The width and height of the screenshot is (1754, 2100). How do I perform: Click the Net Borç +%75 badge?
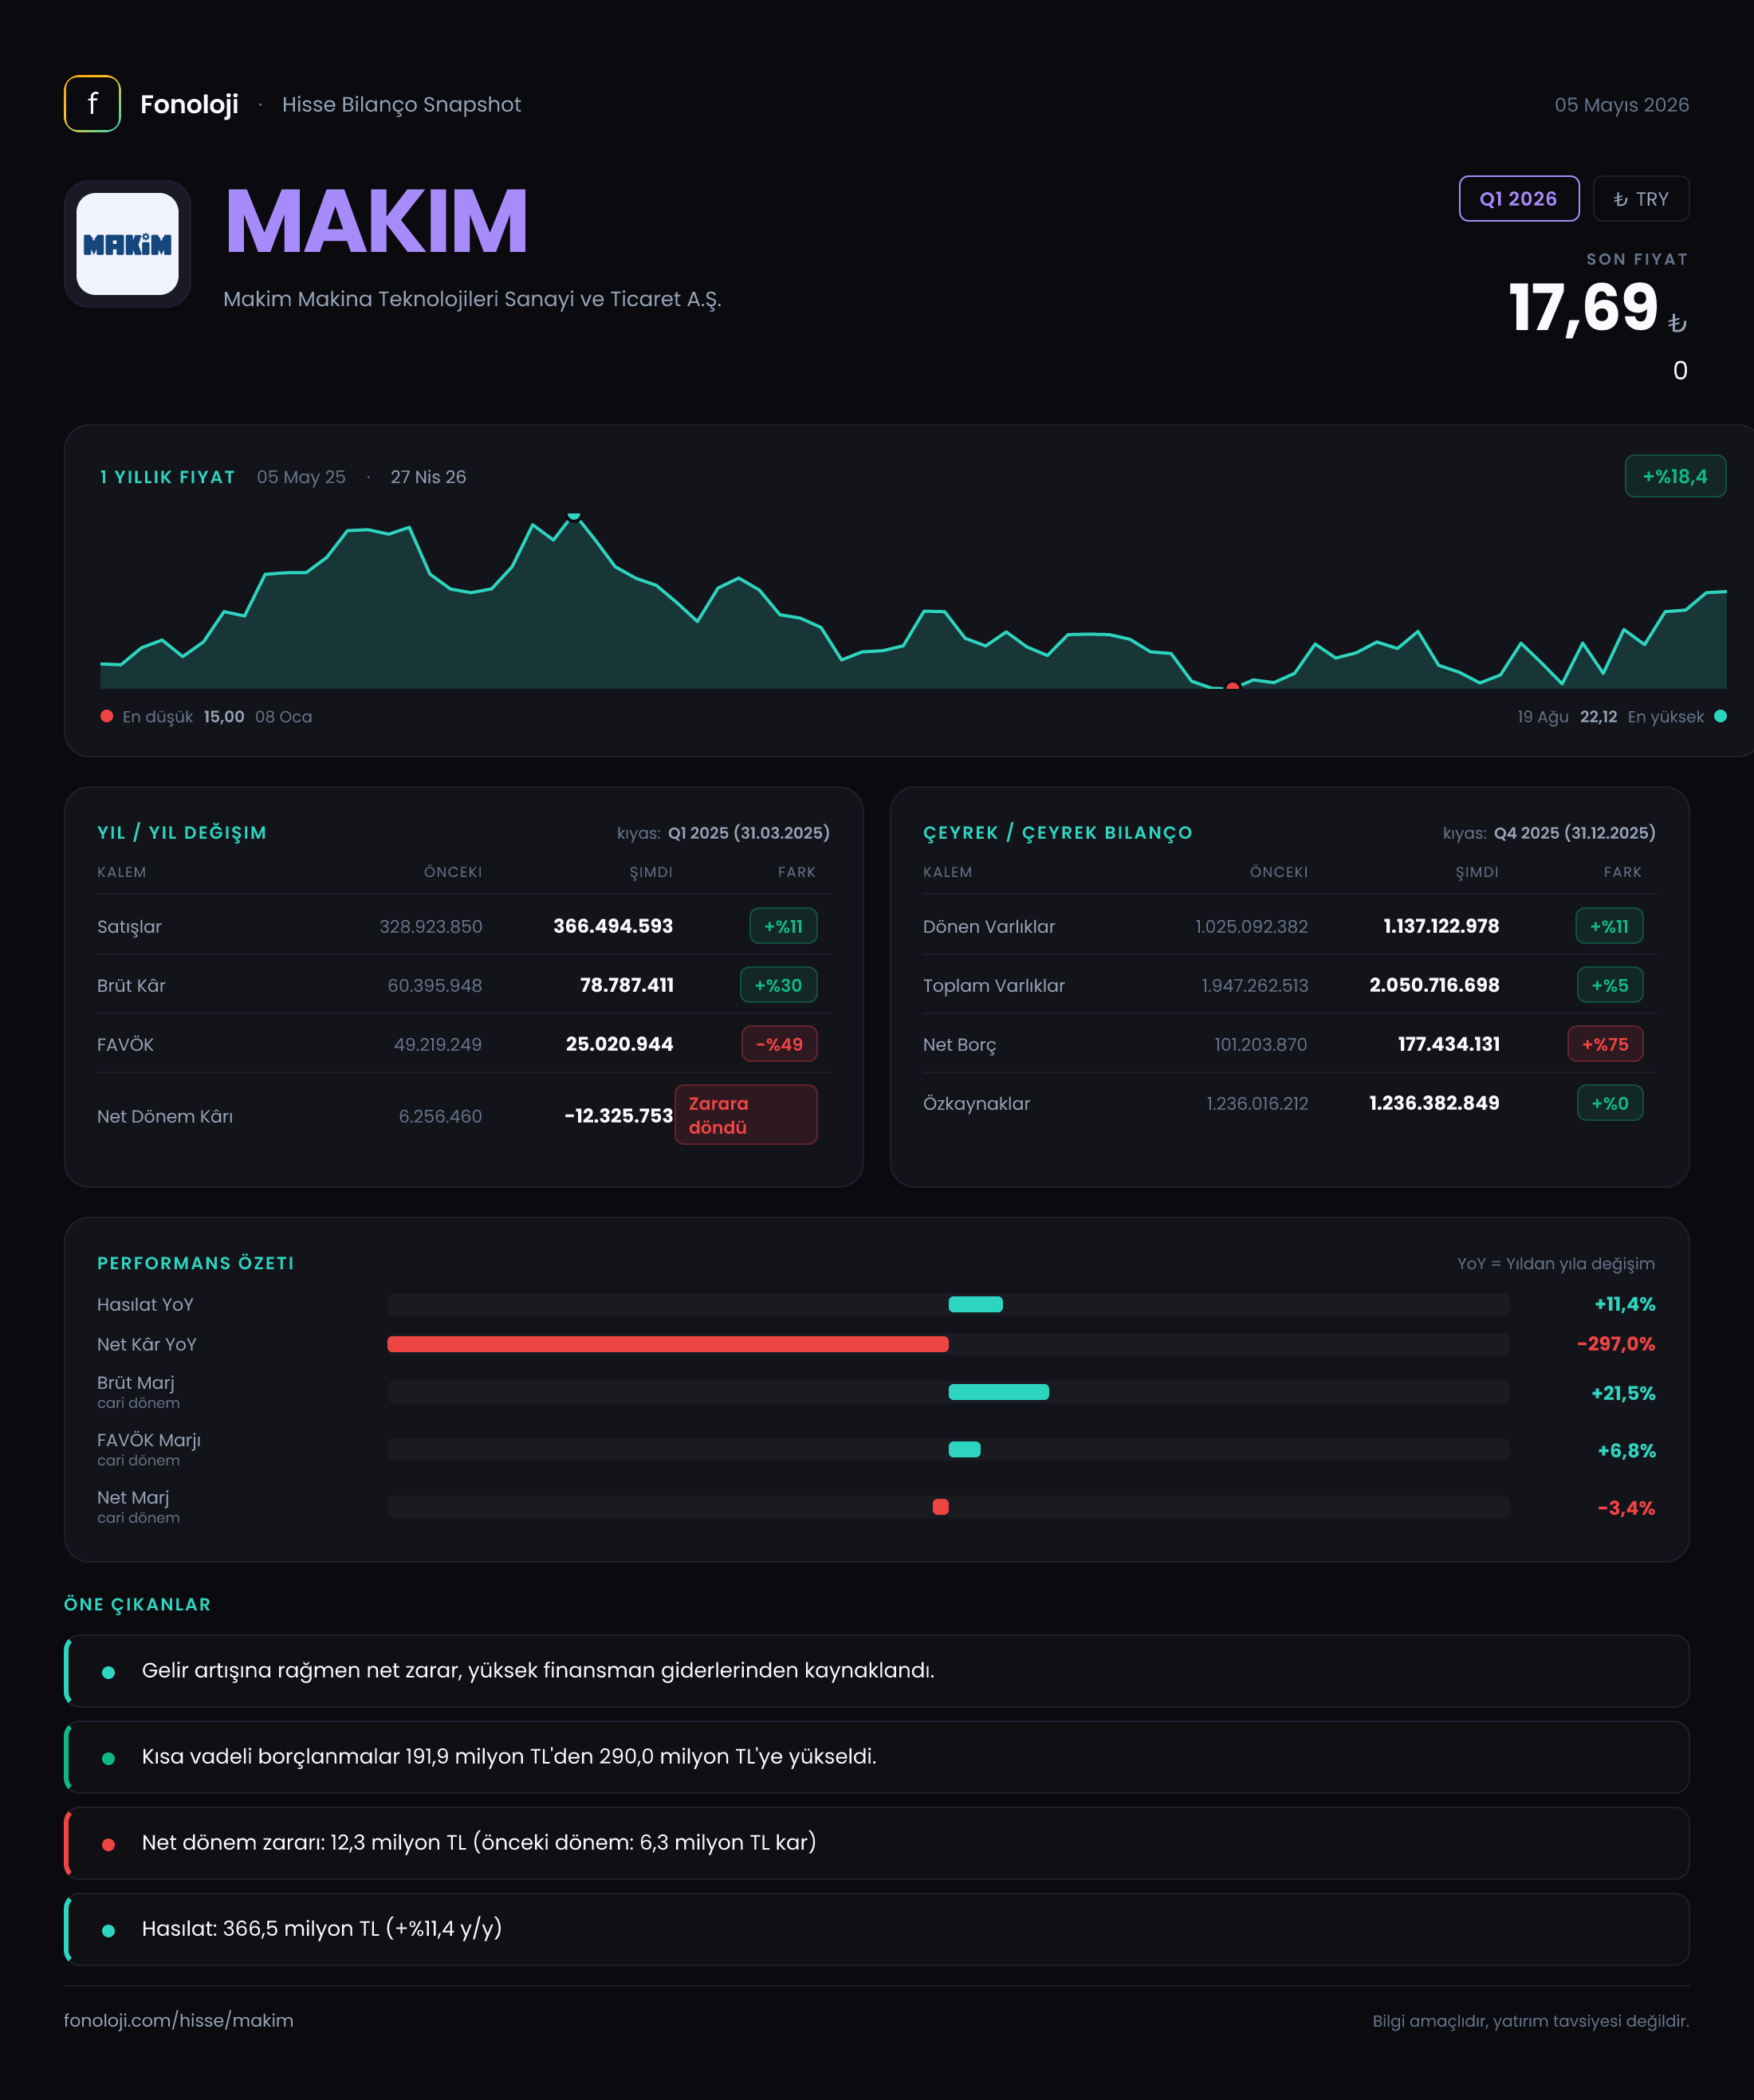click(x=1605, y=1044)
